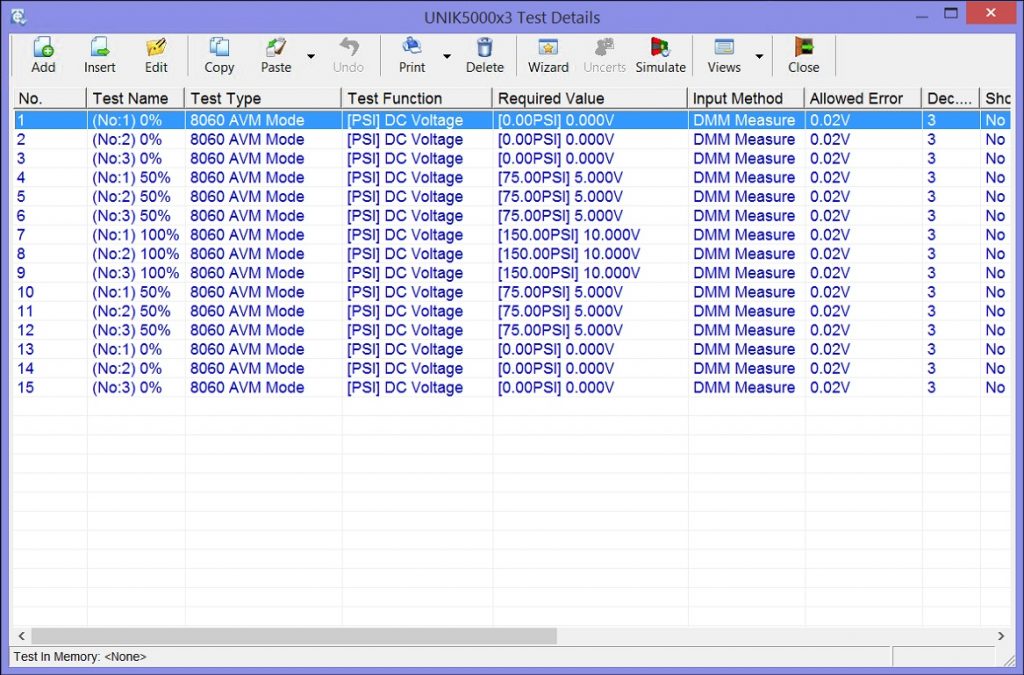1024x675 pixels.
Task: Click the horizontal scrollbar right arrow
Action: [x=1001, y=636]
